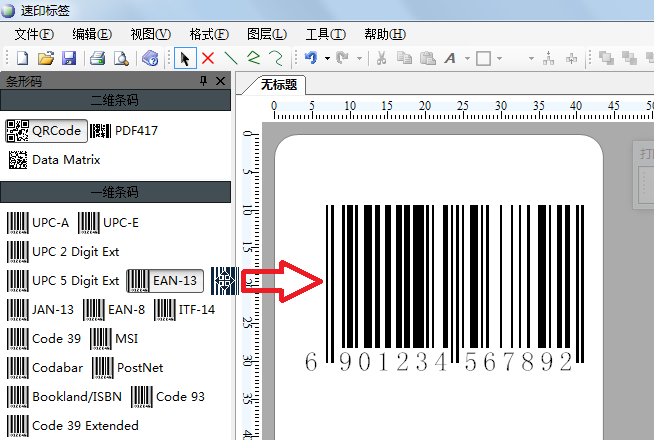Click the help book icon in the toolbar

coord(150,58)
